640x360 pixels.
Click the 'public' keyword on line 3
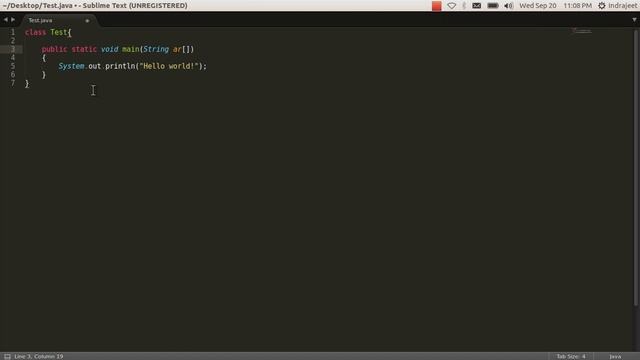click(x=54, y=49)
